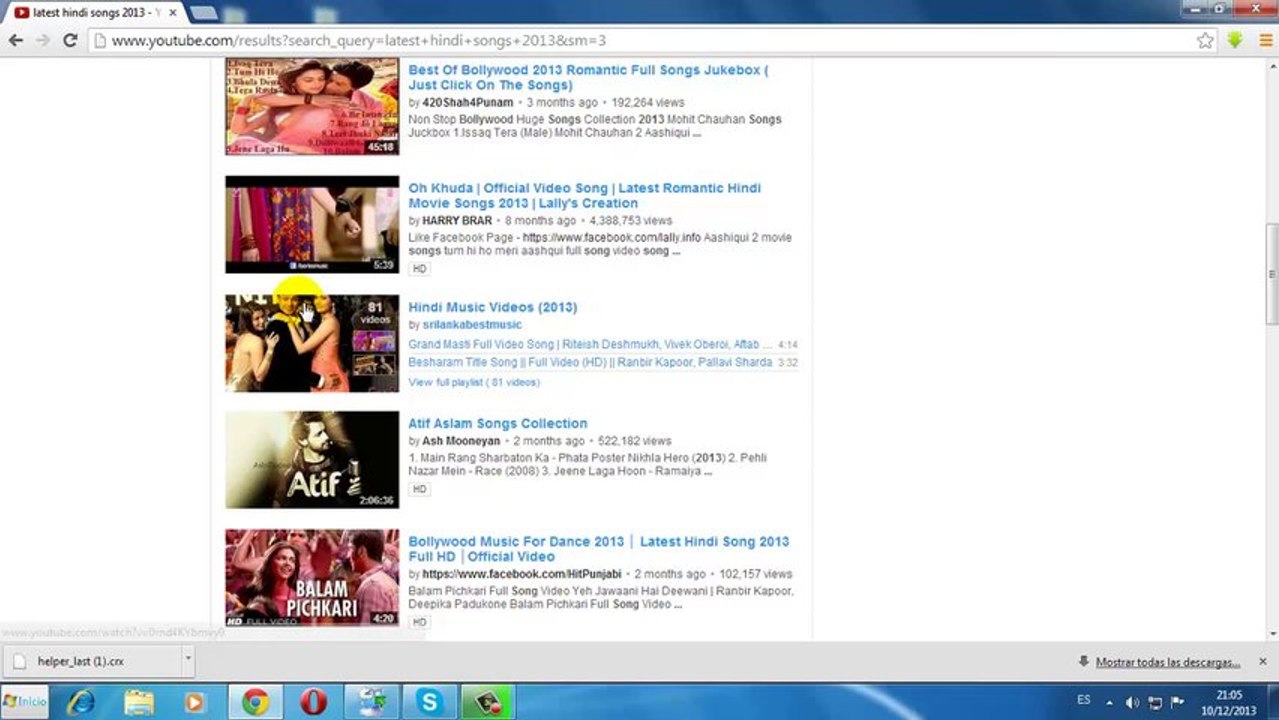Screen dimensions: 1279x720
Task: Visit the 420Shah4Punam channel link
Action: point(467,102)
